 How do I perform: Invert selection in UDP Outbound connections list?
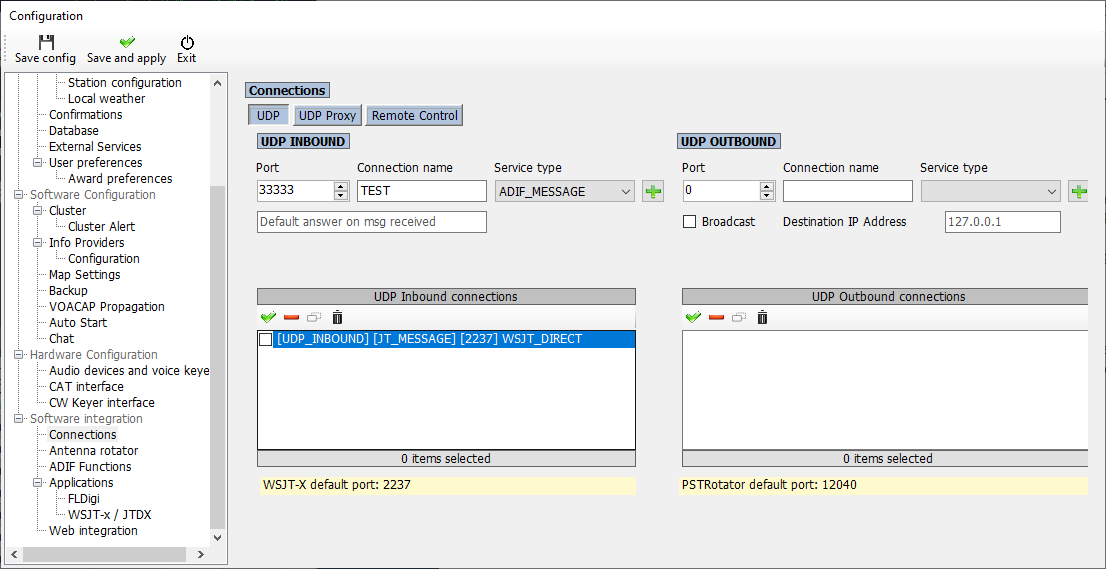[x=739, y=317]
